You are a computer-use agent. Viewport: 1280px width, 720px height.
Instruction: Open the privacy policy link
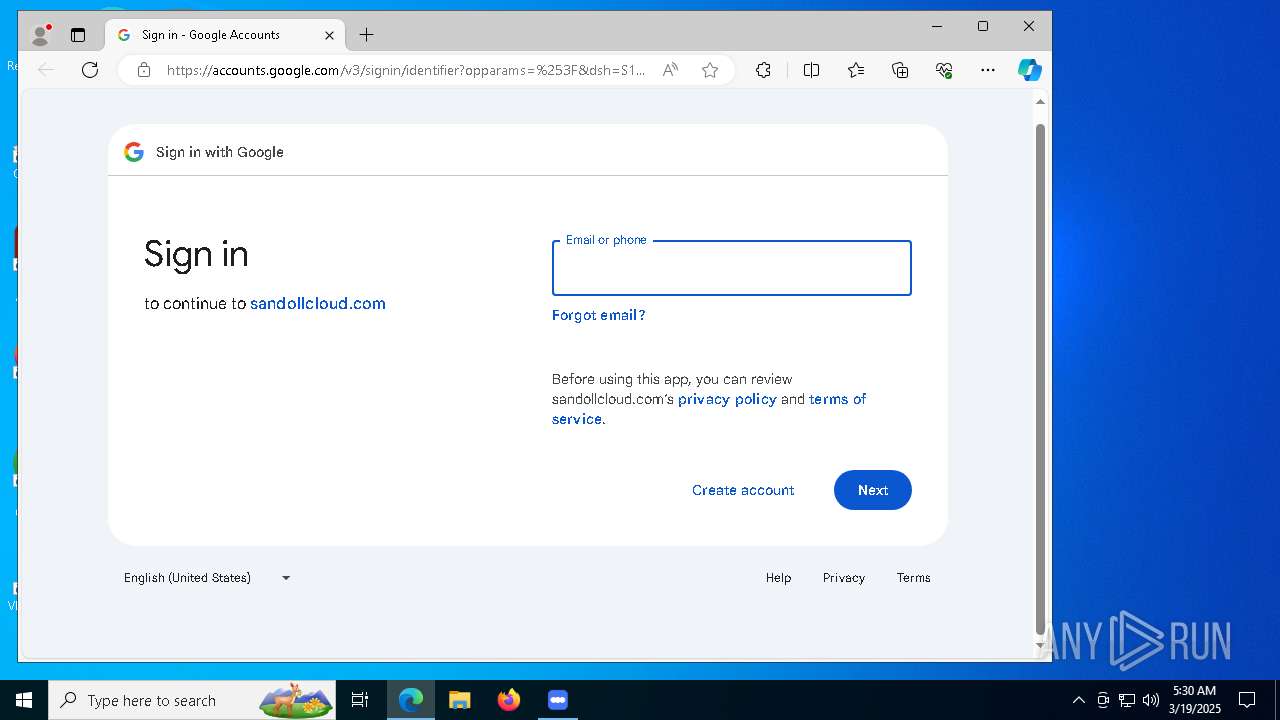(727, 399)
